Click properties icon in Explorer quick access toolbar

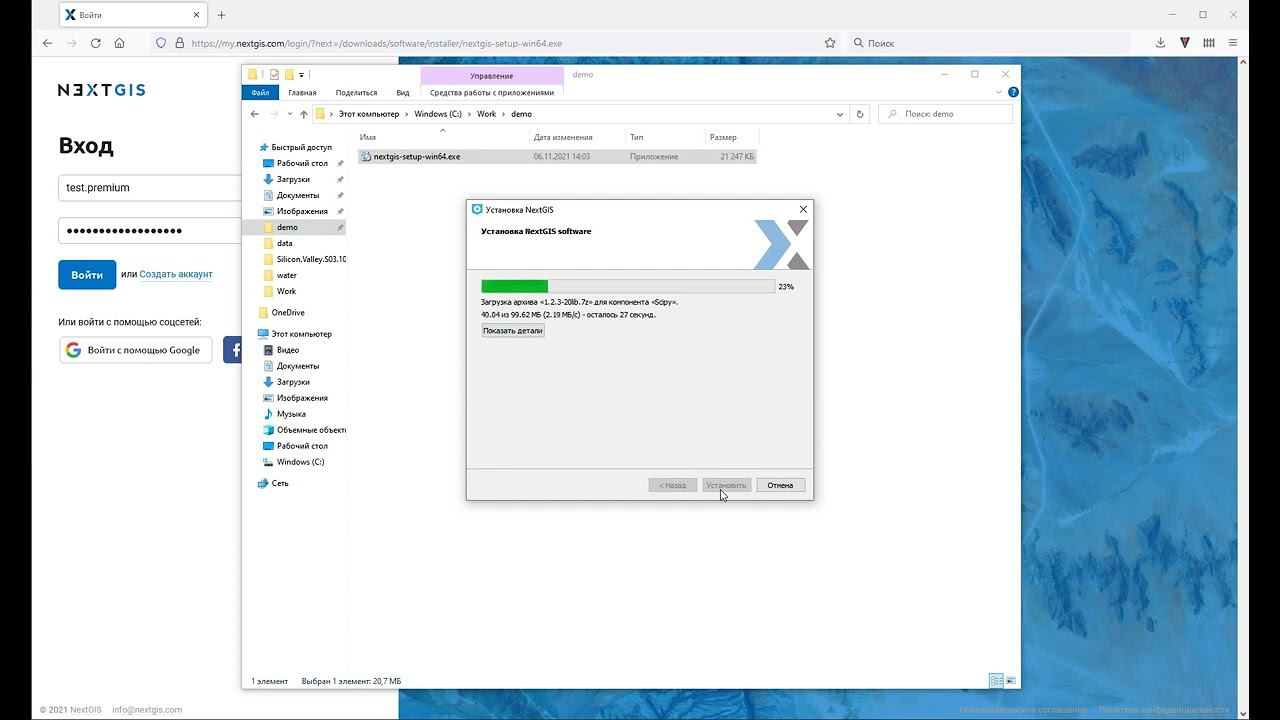point(274,74)
